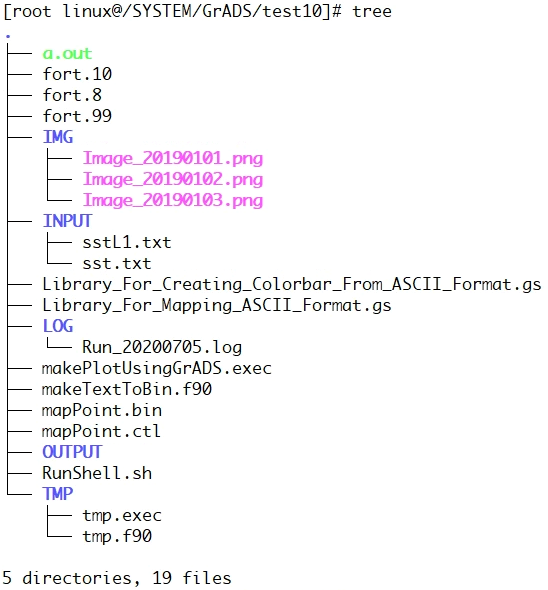Select Image_20190103.png in the tree

click(x=173, y=201)
